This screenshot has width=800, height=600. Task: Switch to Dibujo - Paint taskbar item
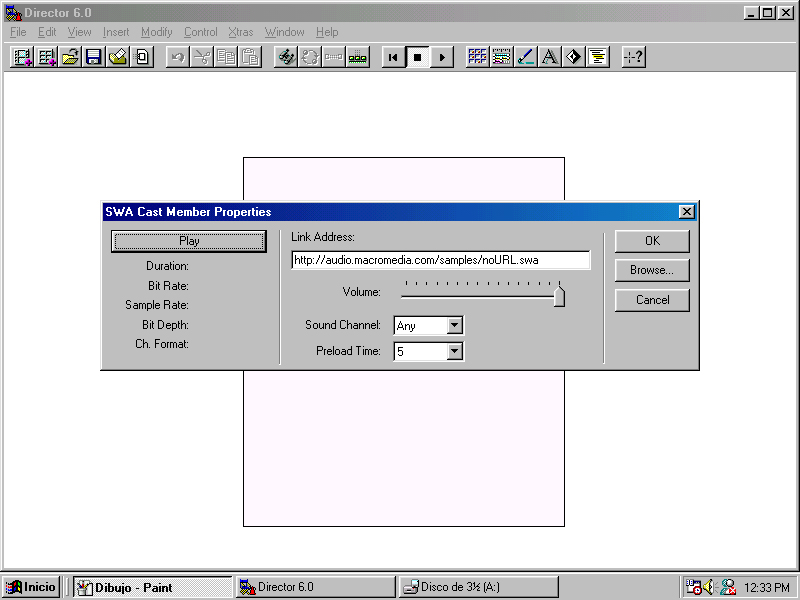152,587
